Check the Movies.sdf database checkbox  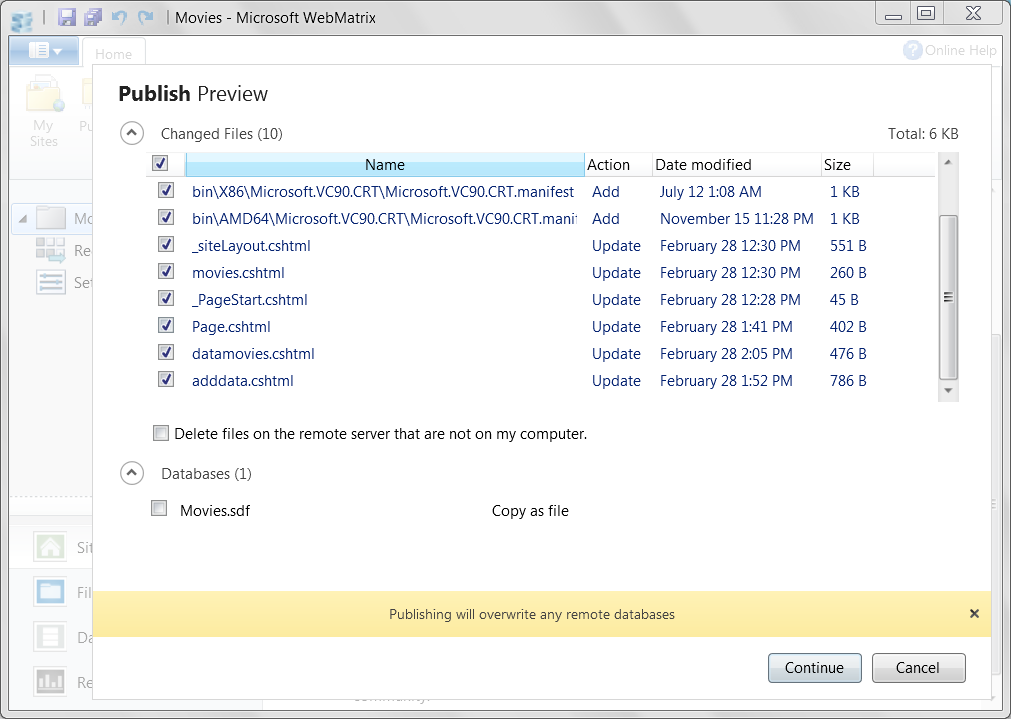[159, 509]
